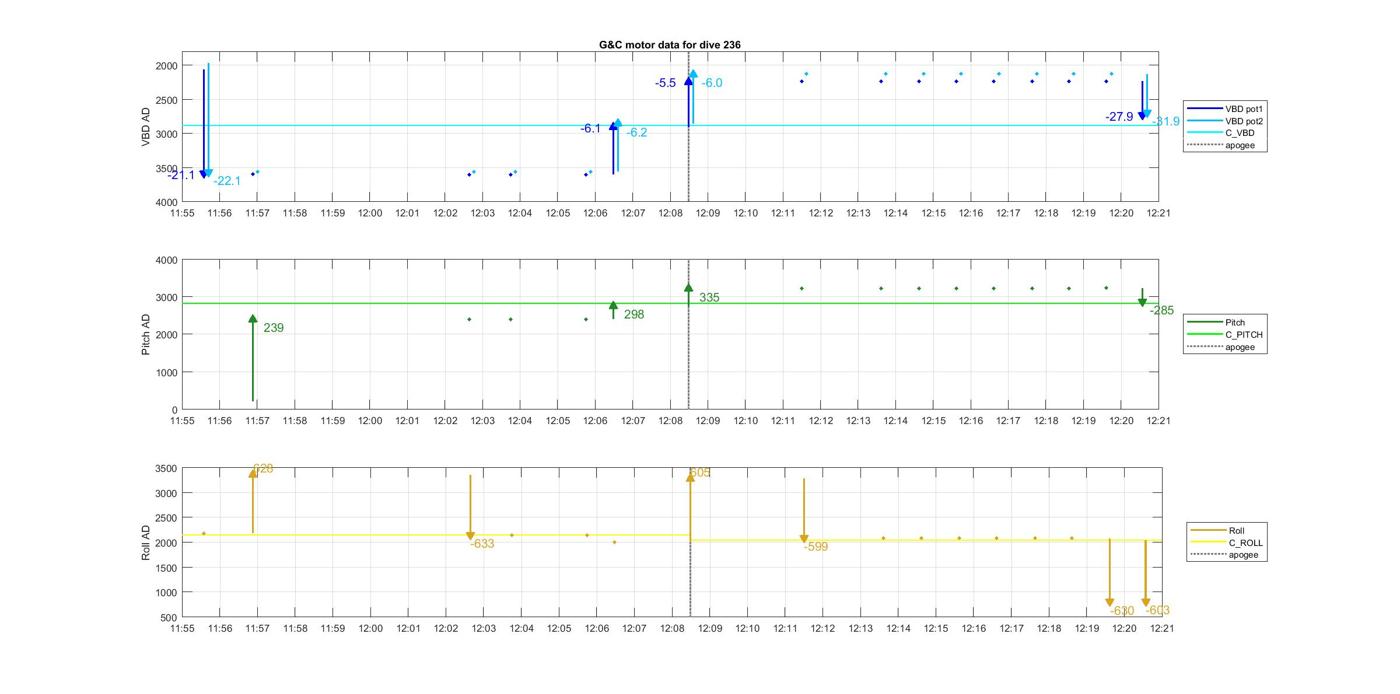The width and height of the screenshot is (1400, 694).
Task: Click the '-31.9' VBD annotation
Action: click(x=1166, y=121)
